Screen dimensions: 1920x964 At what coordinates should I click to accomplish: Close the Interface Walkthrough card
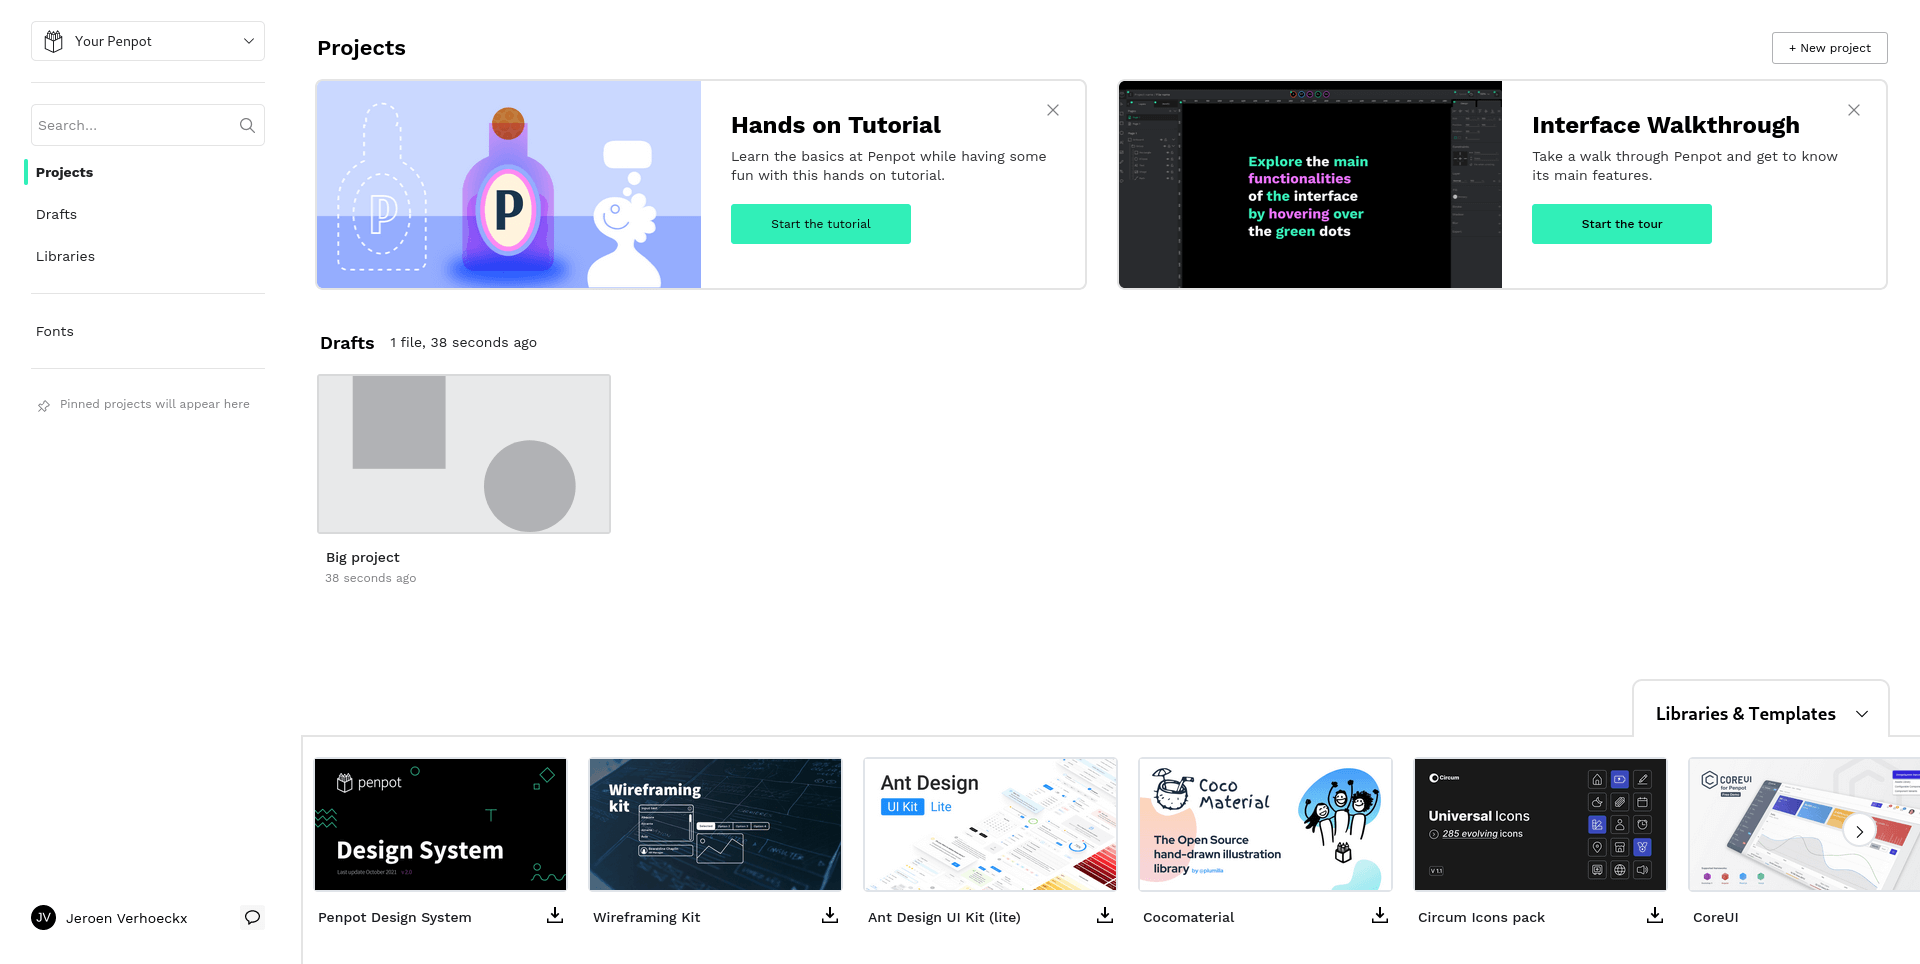click(x=1854, y=110)
